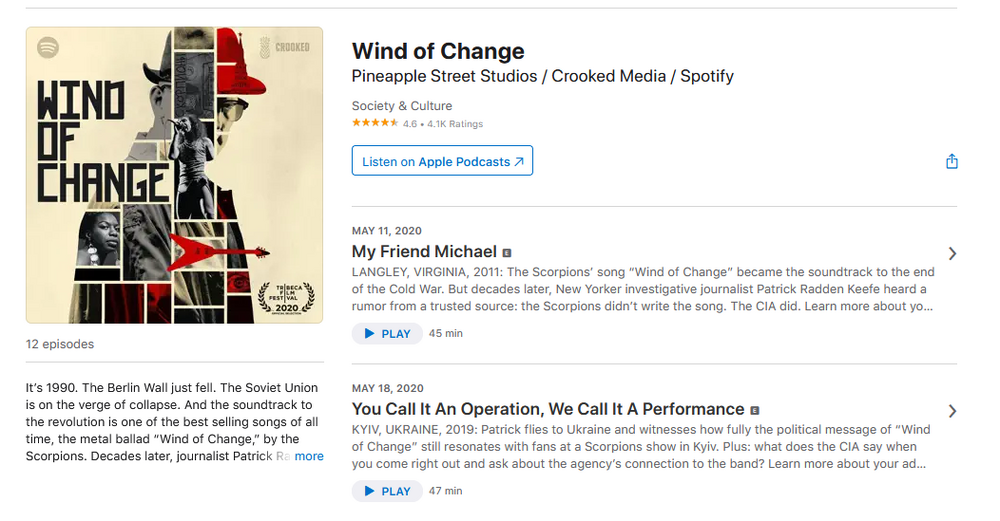
Task: Click the share icon
Action: [x=951, y=162]
